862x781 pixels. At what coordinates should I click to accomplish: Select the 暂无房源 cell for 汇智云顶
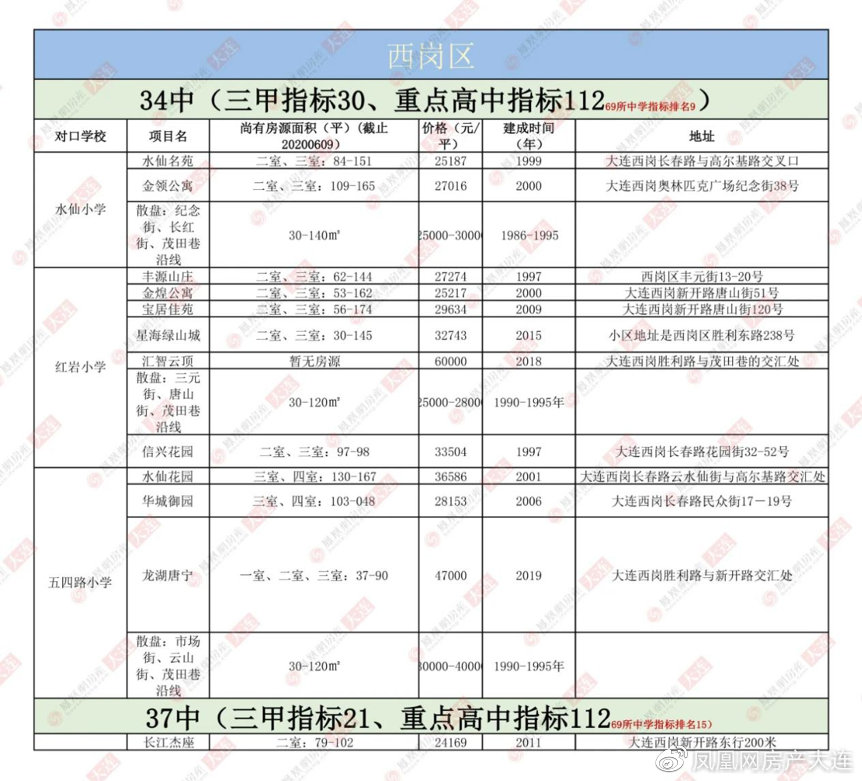(x=310, y=362)
